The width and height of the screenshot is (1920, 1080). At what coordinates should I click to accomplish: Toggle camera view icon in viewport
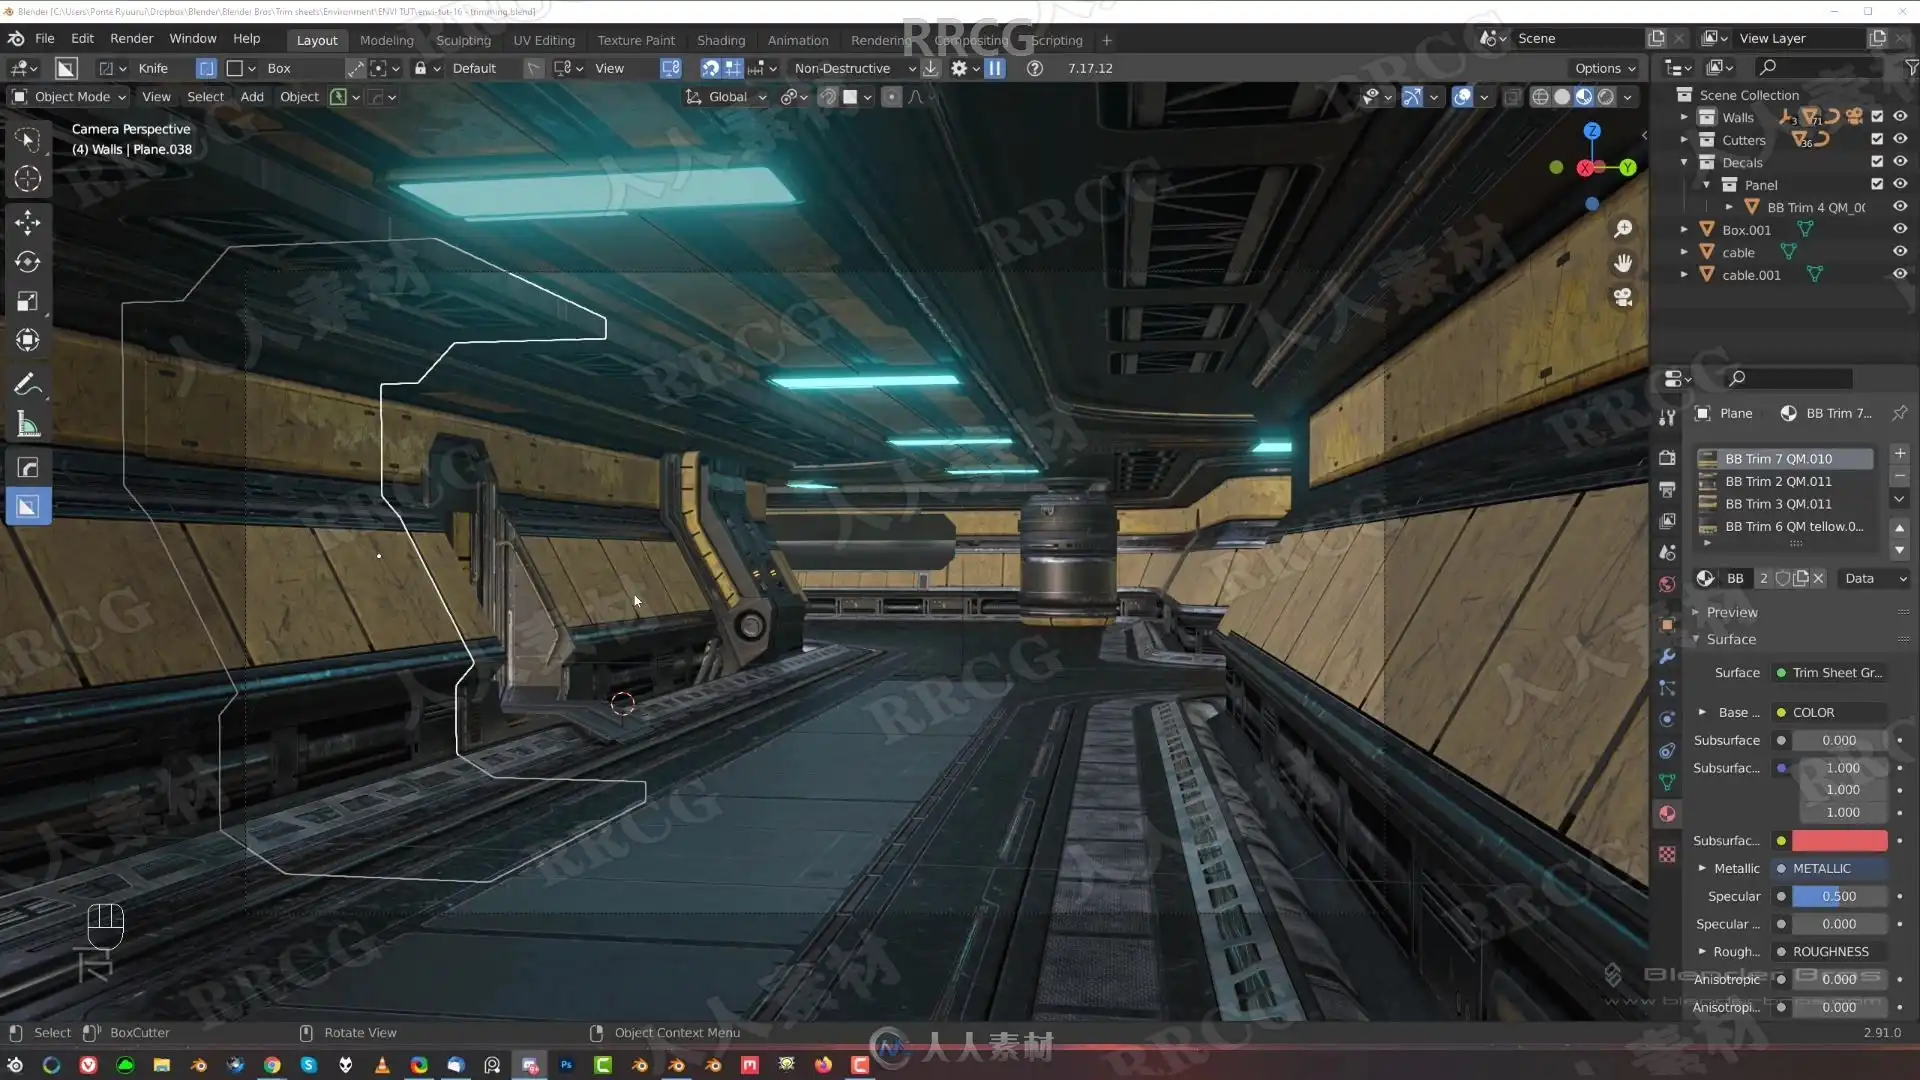click(1623, 297)
